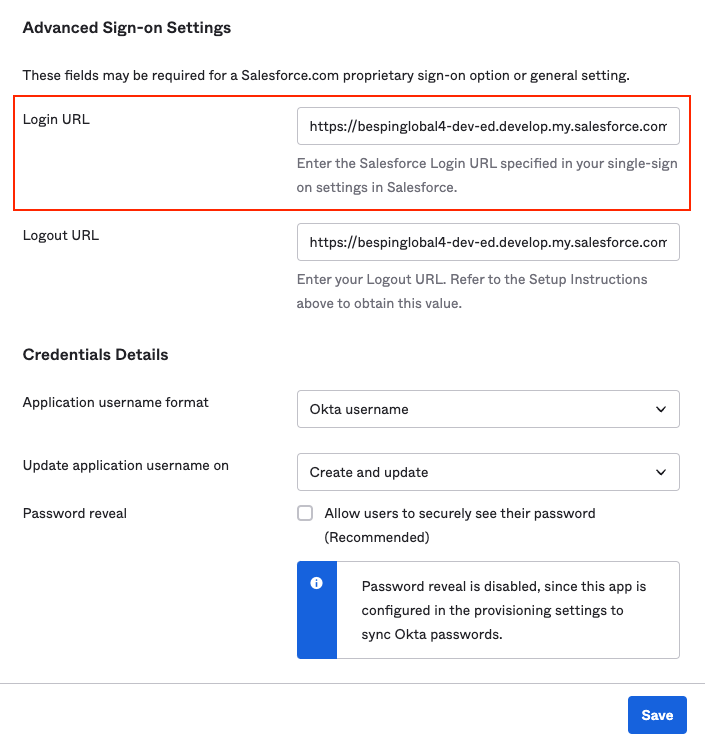705x742 pixels.
Task: Open the Application username format dropdown
Action: click(488, 409)
